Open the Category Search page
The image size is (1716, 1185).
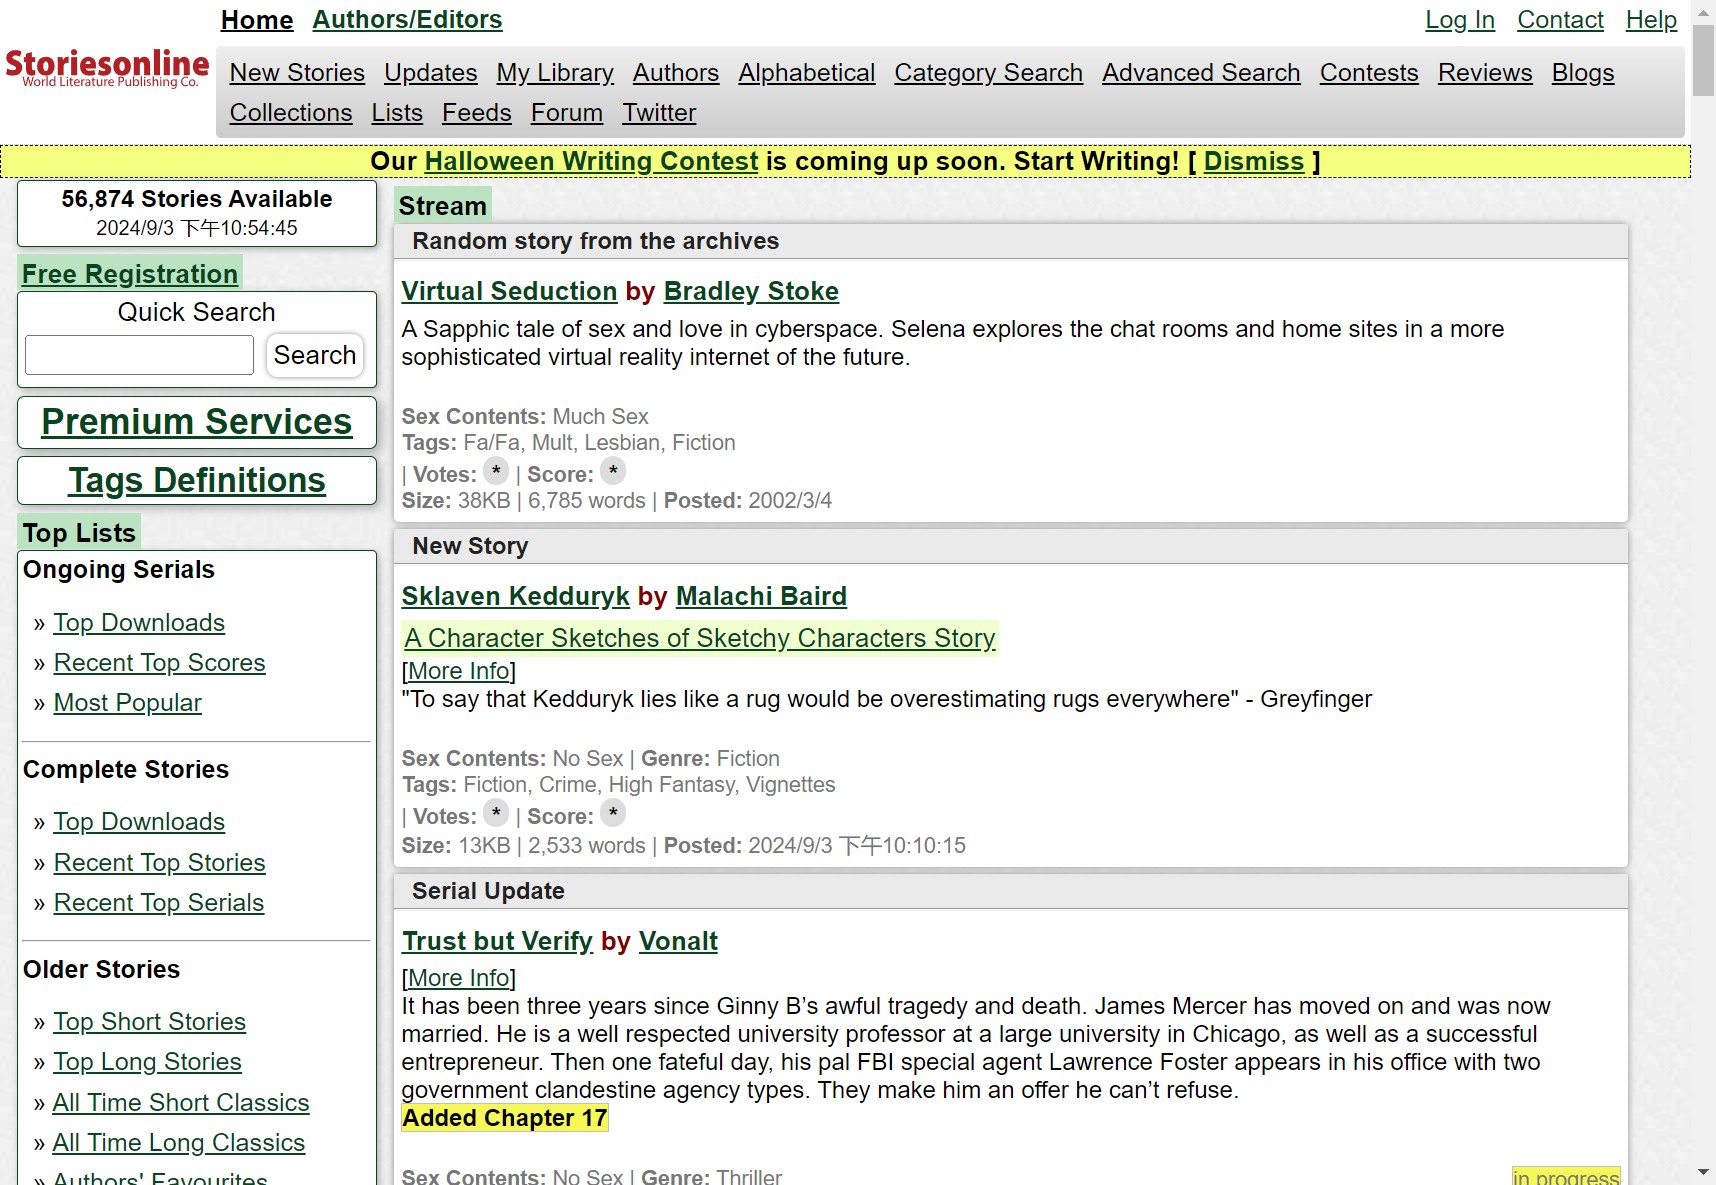tap(987, 73)
